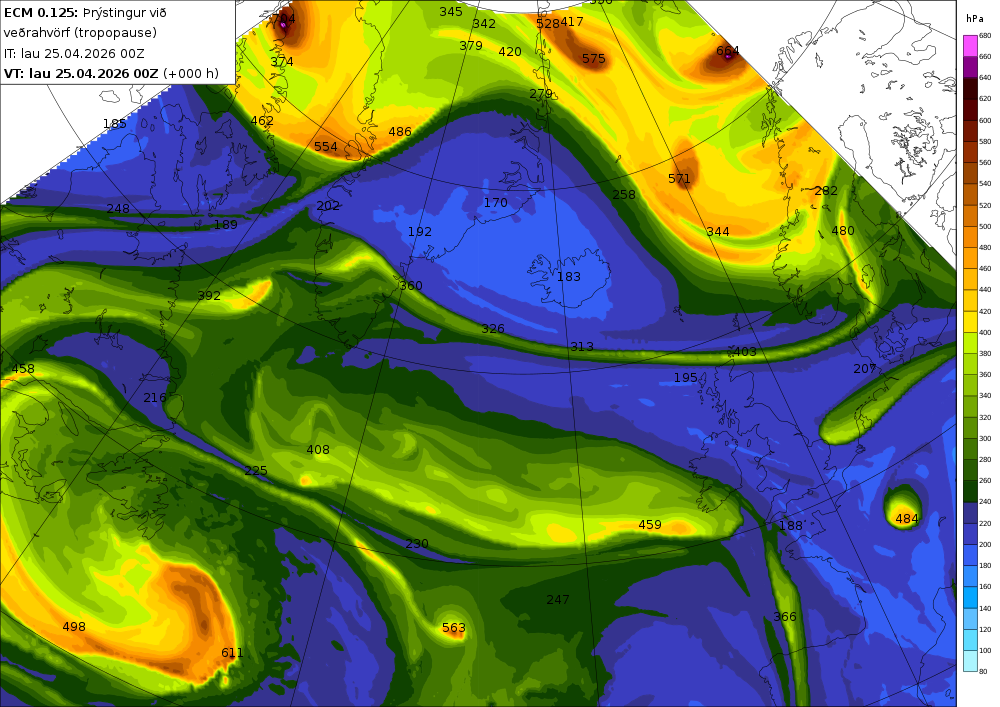Click the 664 maximum value label
Screen dimensions: 1000x707
[728, 50]
